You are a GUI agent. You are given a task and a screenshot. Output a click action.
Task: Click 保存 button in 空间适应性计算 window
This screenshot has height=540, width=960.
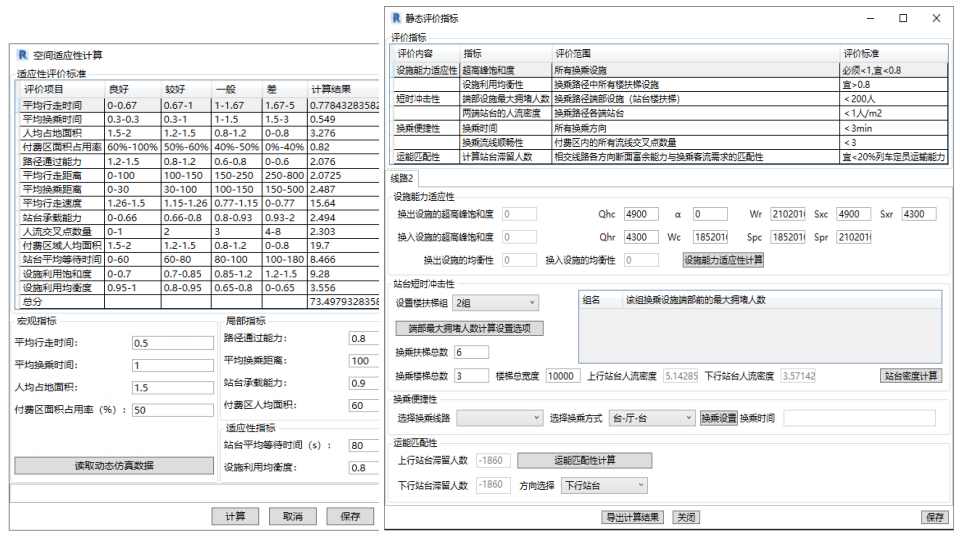(x=350, y=517)
